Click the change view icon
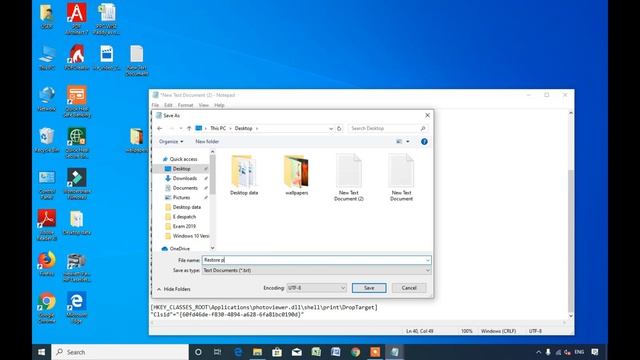Image resolution: width=640 pixels, height=360 pixels. pyautogui.click(x=399, y=141)
